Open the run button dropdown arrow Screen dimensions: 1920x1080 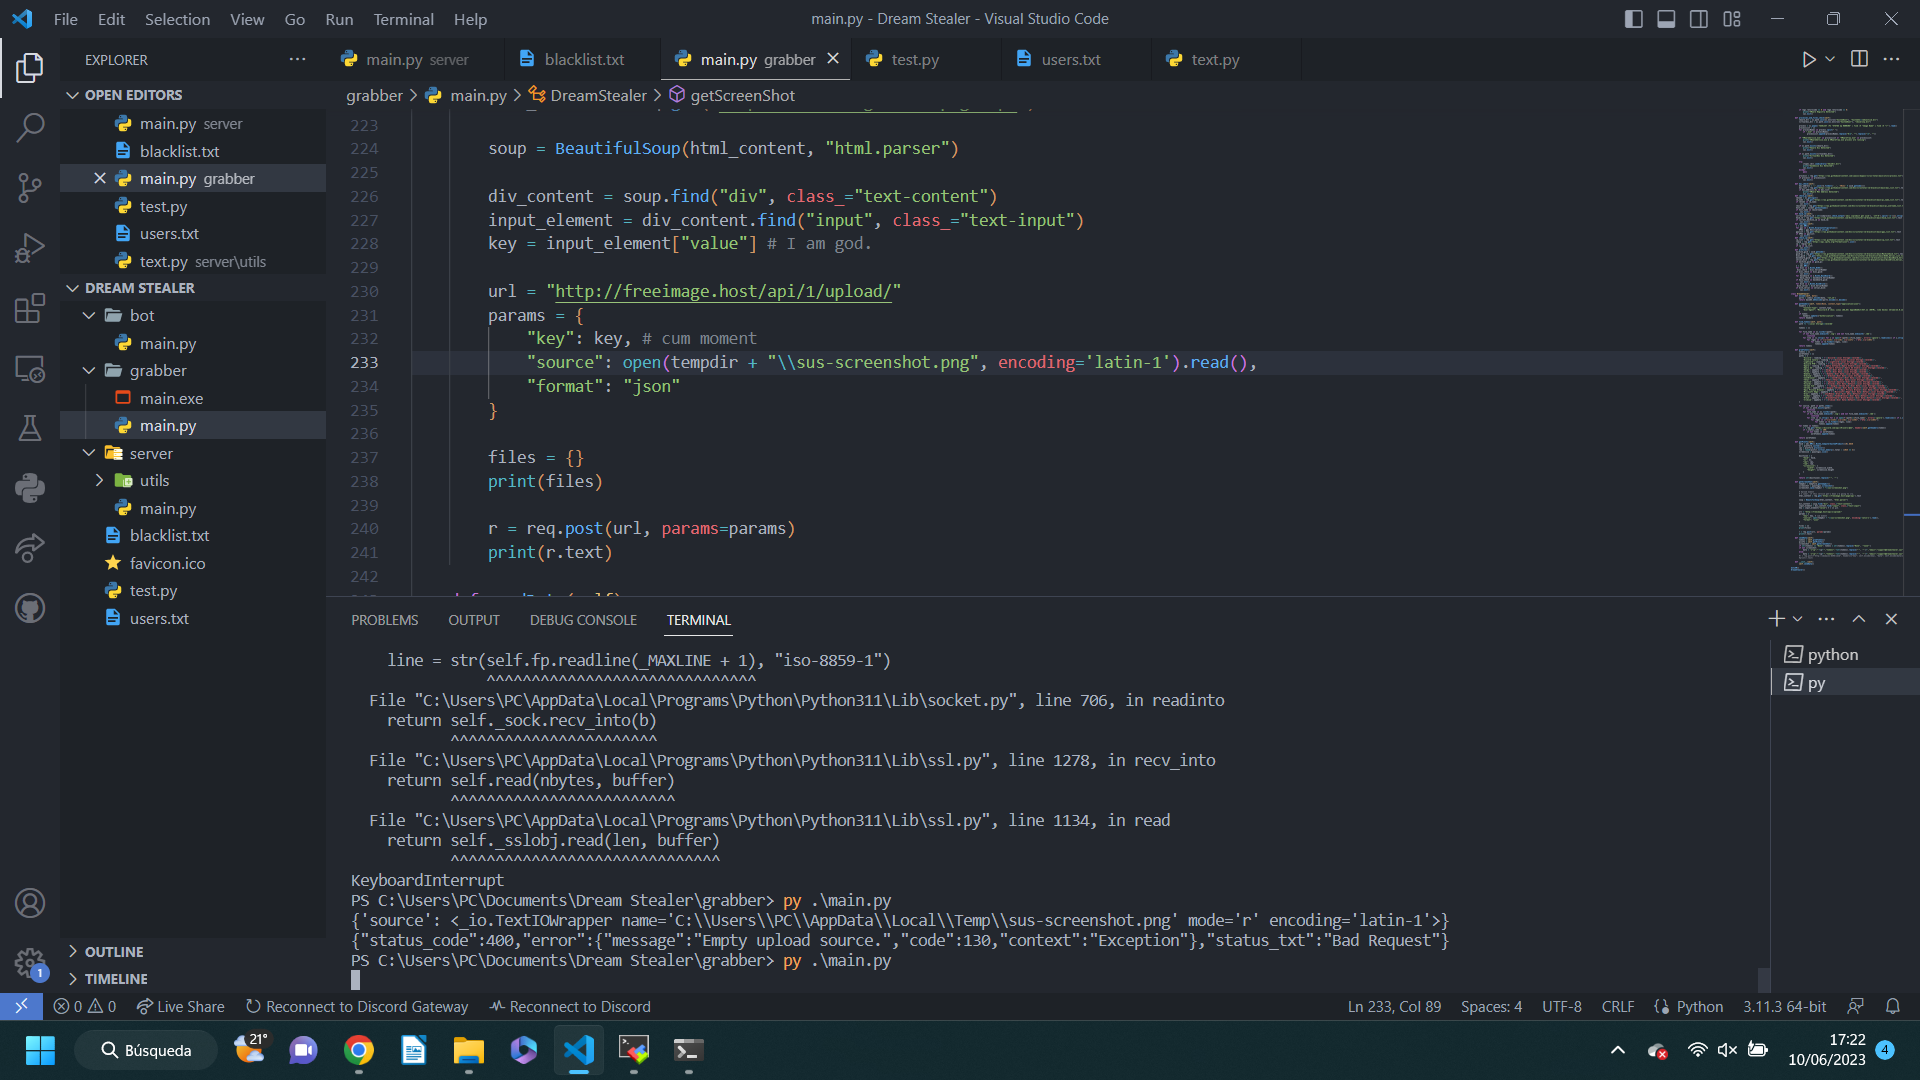[x=1830, y=60]
